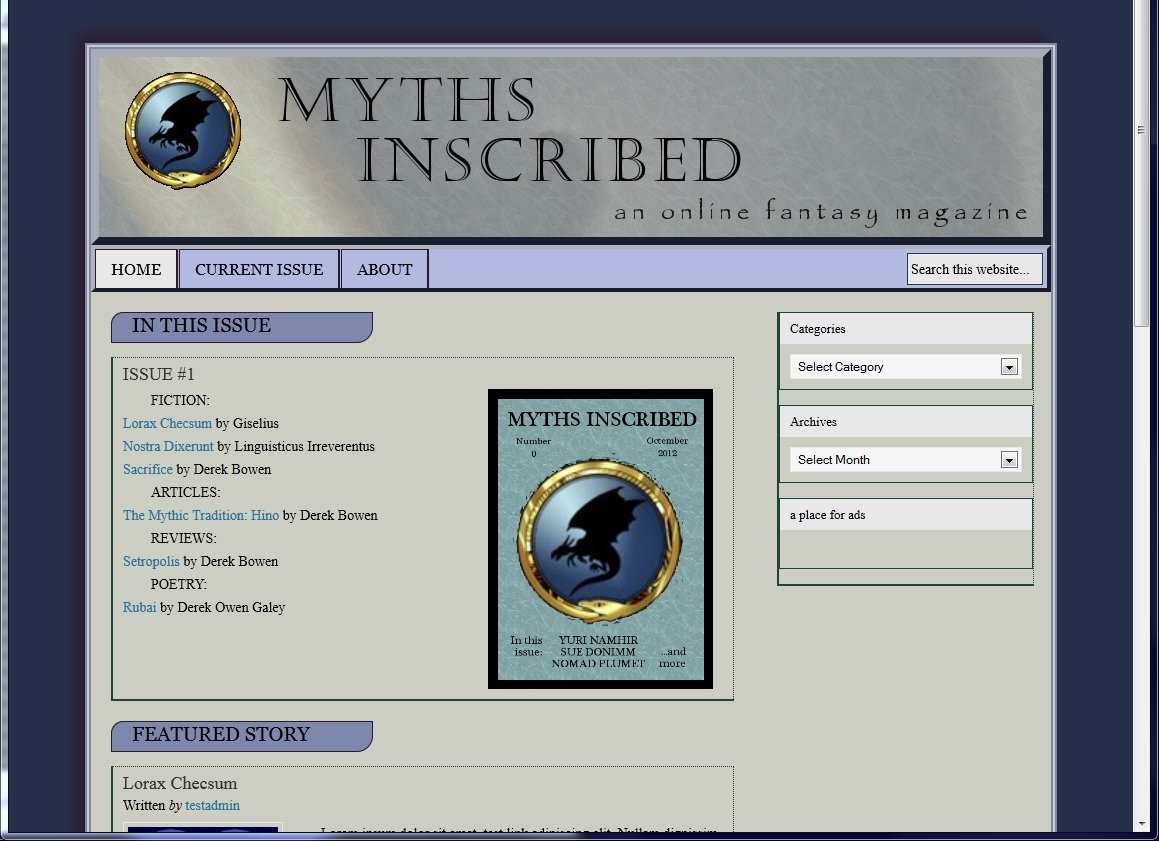Open the ABOUT page
1159x841 pixels.
tap(384, 269)
